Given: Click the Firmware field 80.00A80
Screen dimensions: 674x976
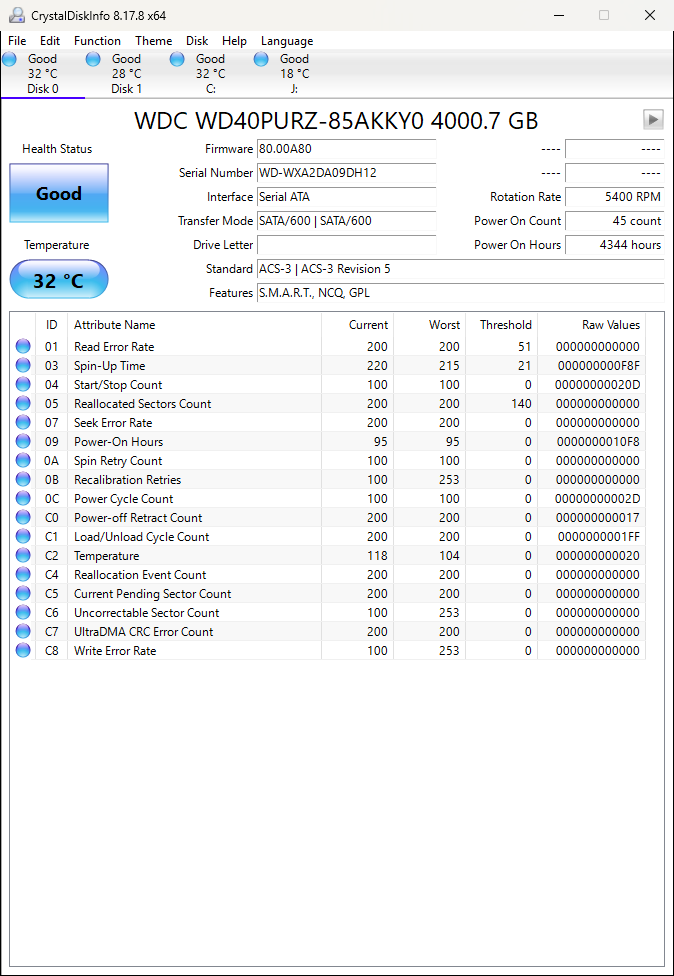Looking at the screenshot, I should point(347,149).
